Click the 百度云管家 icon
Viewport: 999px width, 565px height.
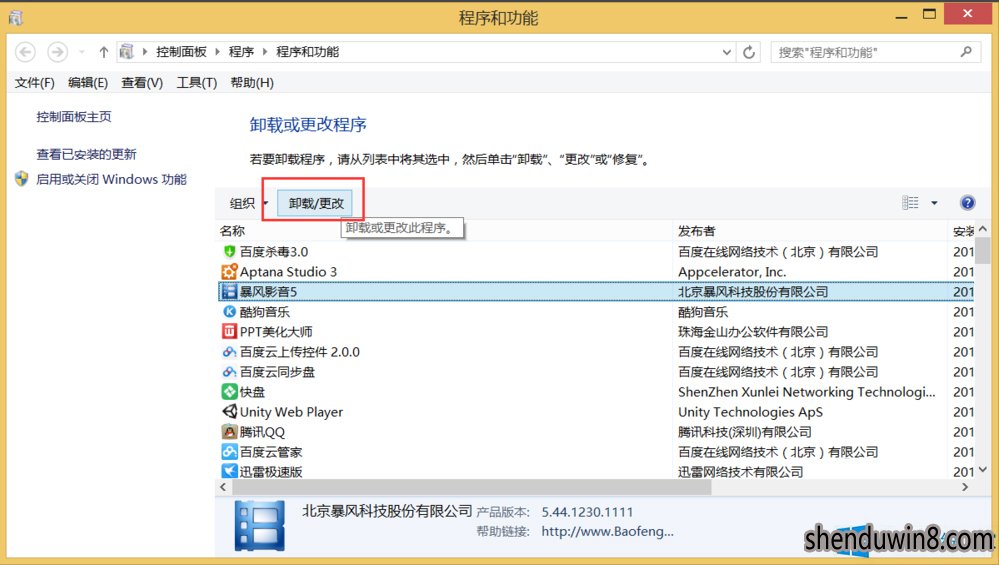tap(229, 452)
